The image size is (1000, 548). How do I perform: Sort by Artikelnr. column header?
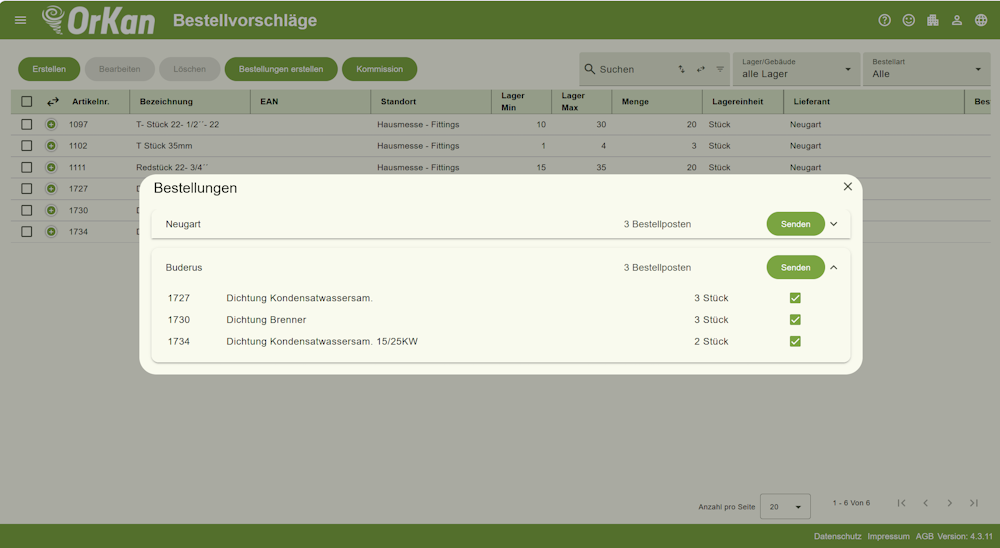[x=91, y=101]
